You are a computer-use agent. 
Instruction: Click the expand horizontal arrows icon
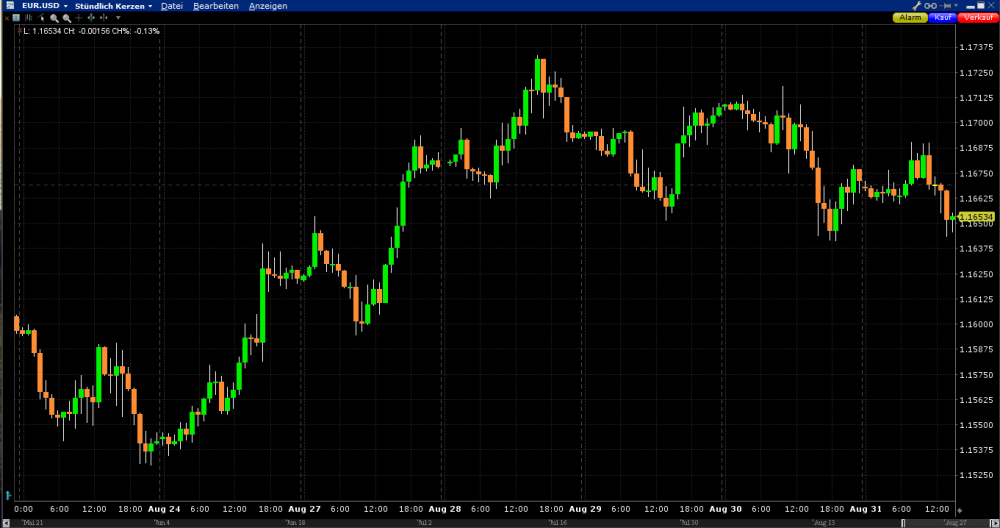click(x=91, y=18)
